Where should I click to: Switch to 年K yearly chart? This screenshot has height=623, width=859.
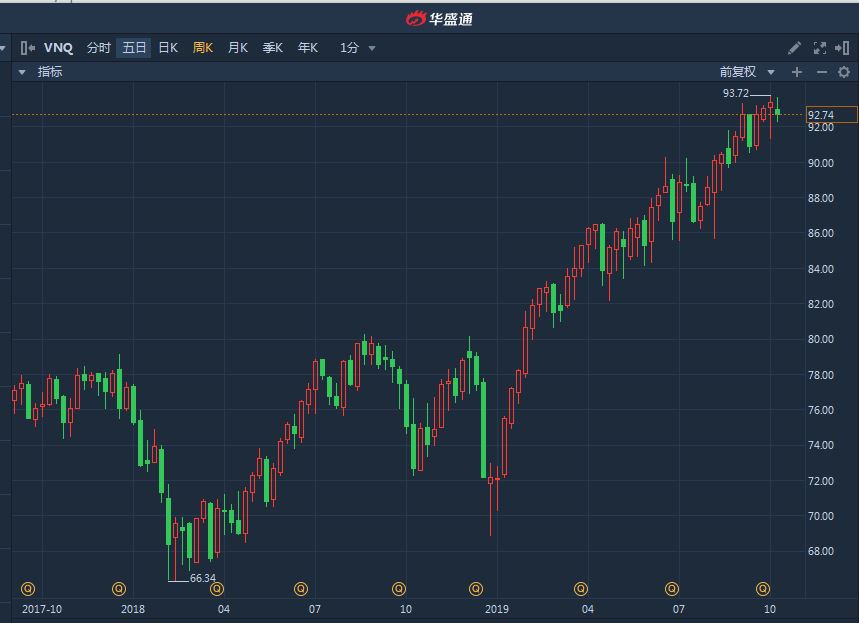307,47
